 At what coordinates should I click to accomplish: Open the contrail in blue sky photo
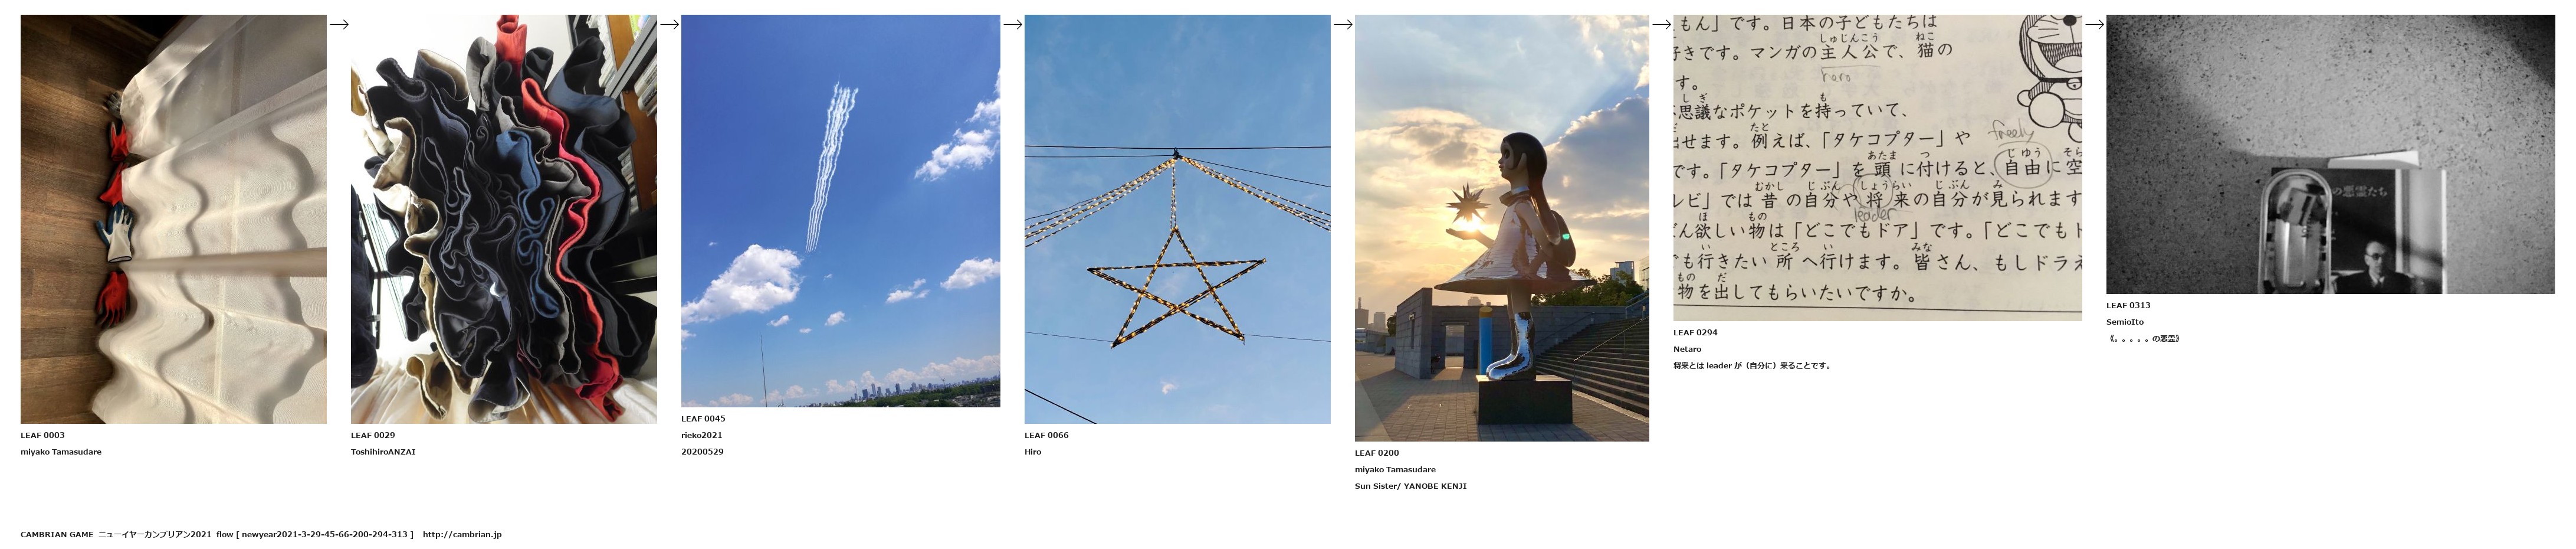[841, 211]
